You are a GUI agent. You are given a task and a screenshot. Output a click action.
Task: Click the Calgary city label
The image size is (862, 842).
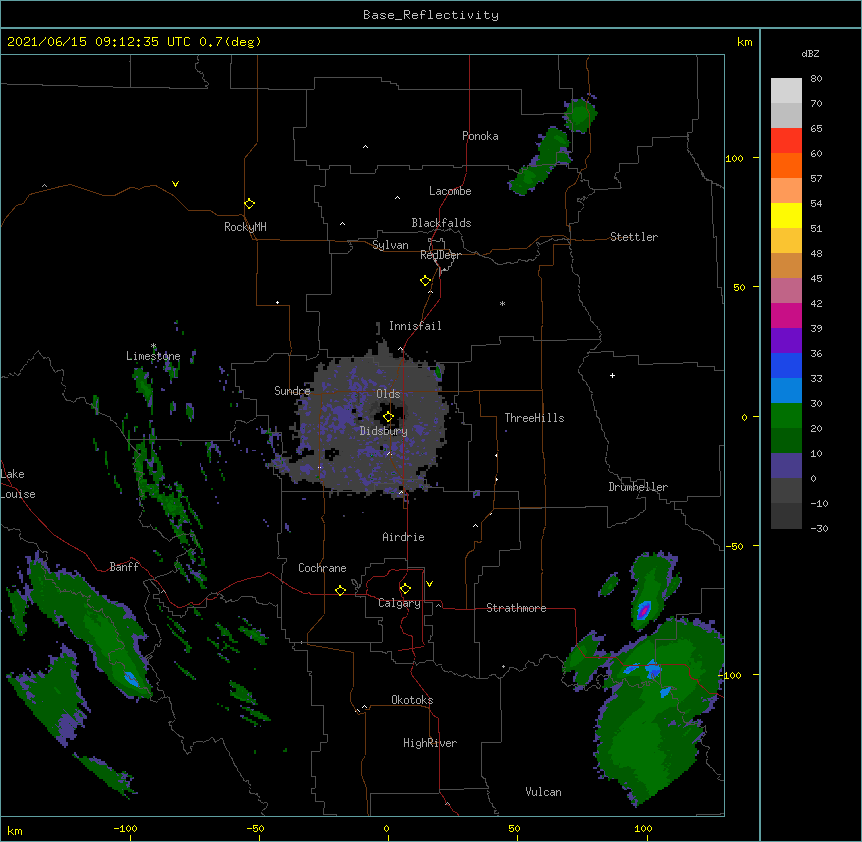399,603
